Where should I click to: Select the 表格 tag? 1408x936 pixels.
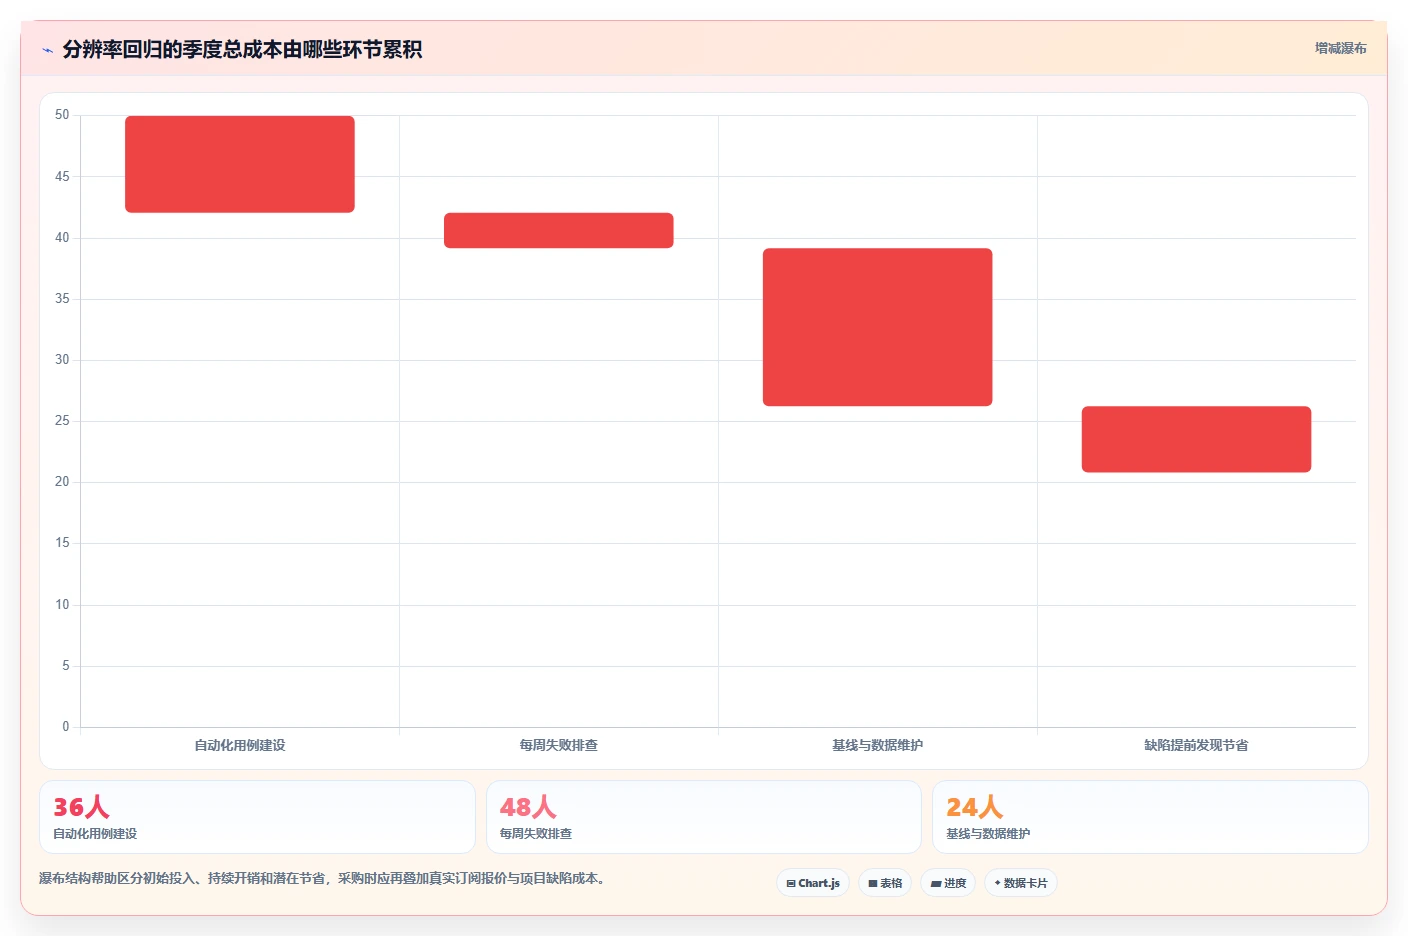click(885, 883)
